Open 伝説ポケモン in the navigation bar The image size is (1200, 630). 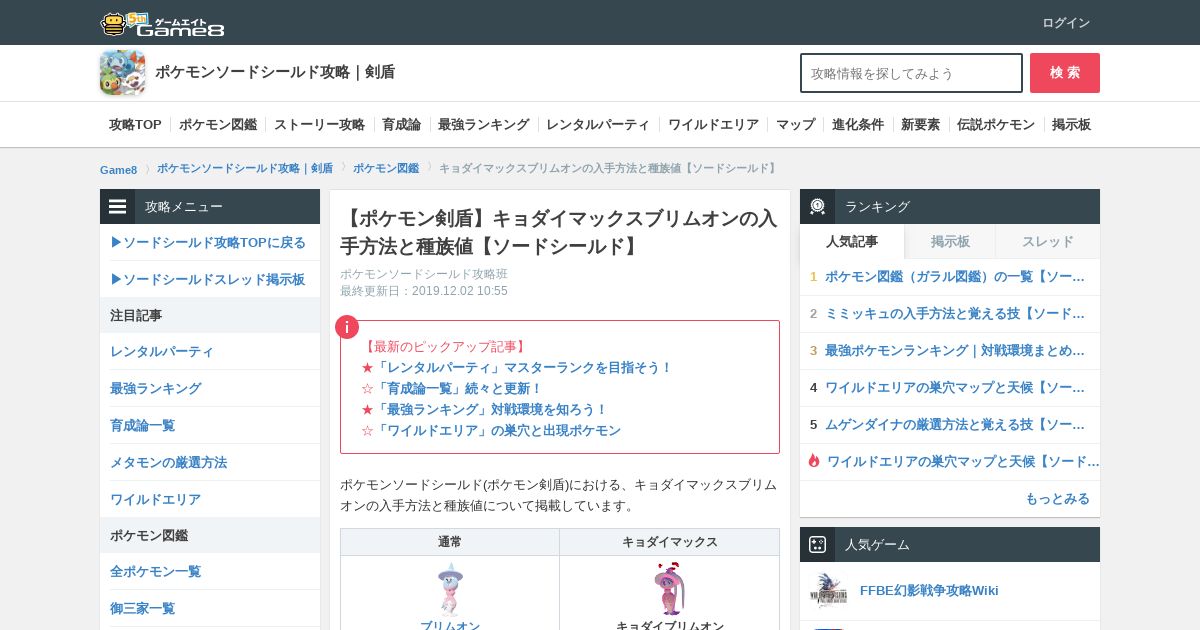pyautogui.click(x=996, y=125)
